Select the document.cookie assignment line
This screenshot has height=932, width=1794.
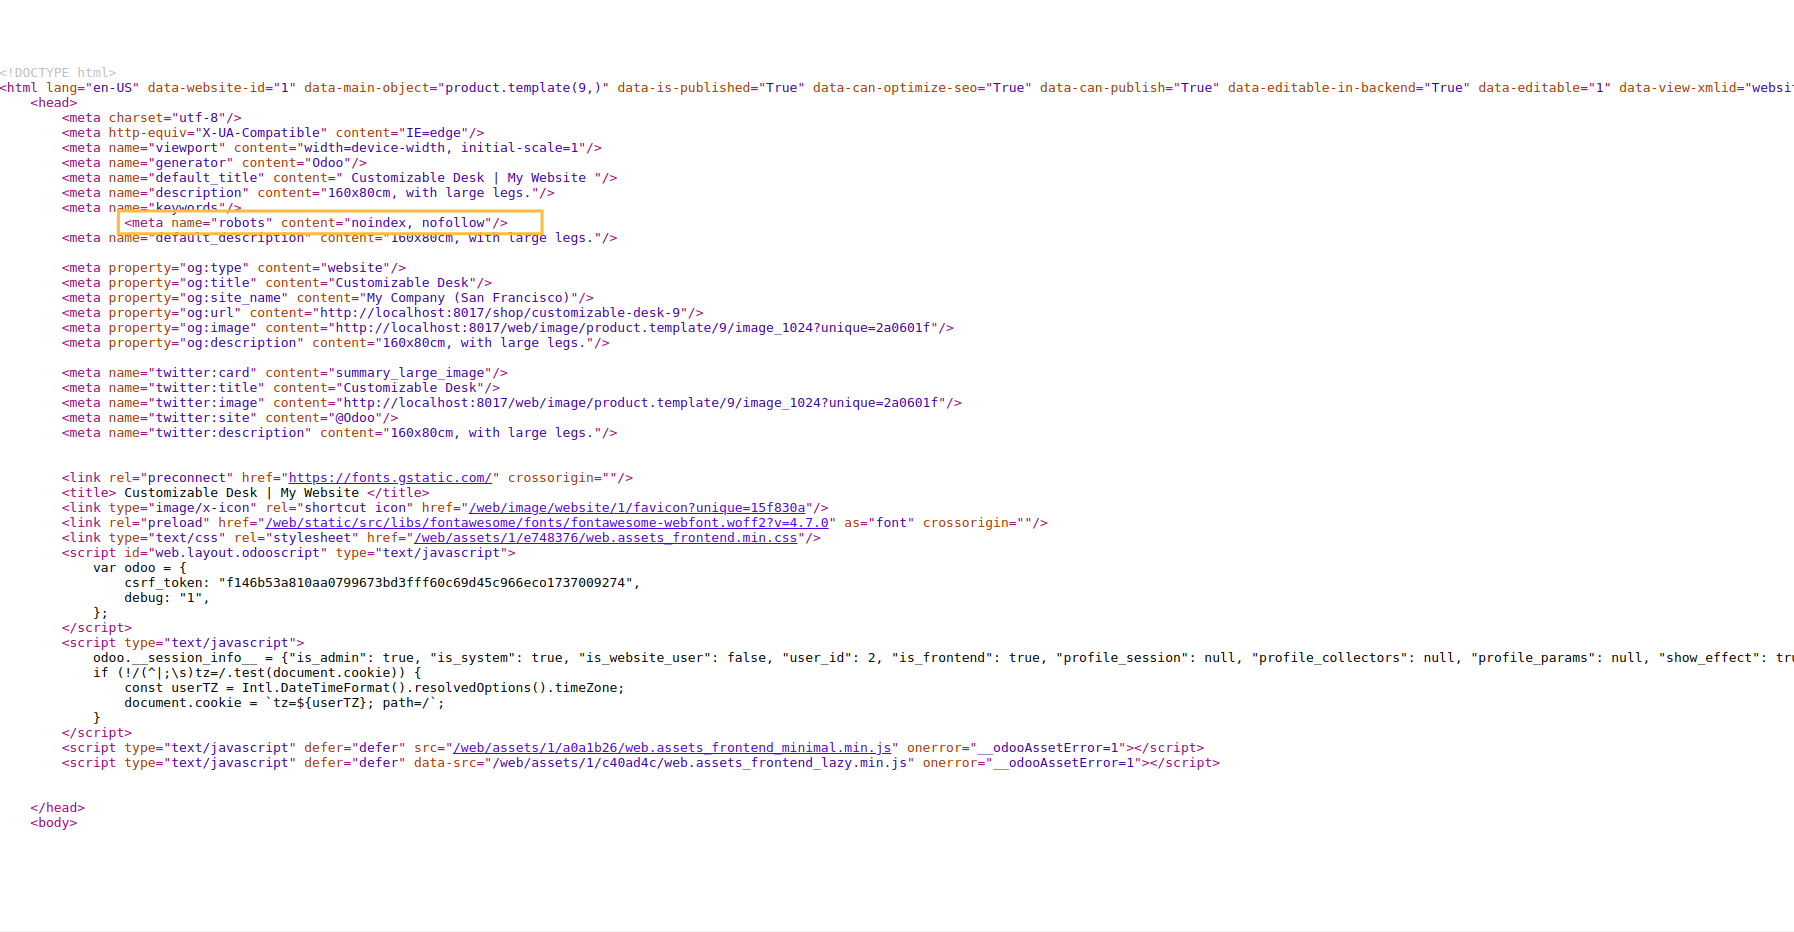coord(284,703)
